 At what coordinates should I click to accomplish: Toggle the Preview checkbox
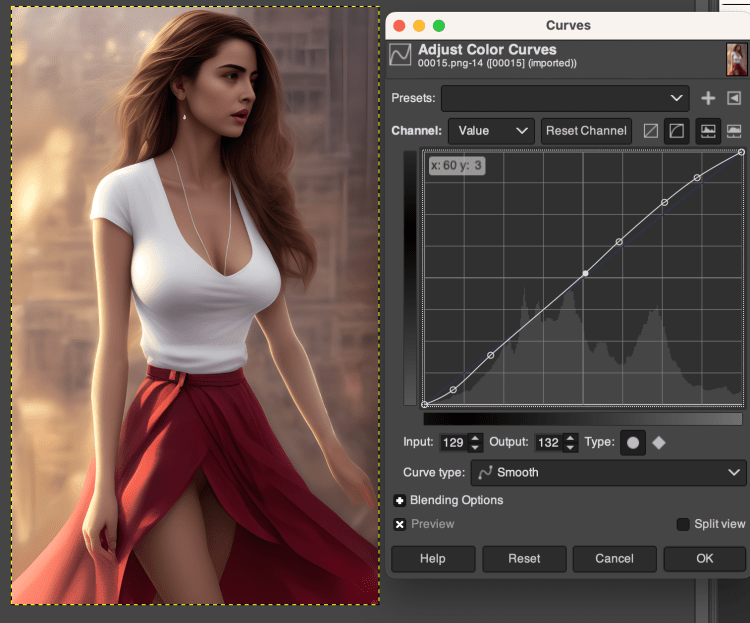pos(399,524)
